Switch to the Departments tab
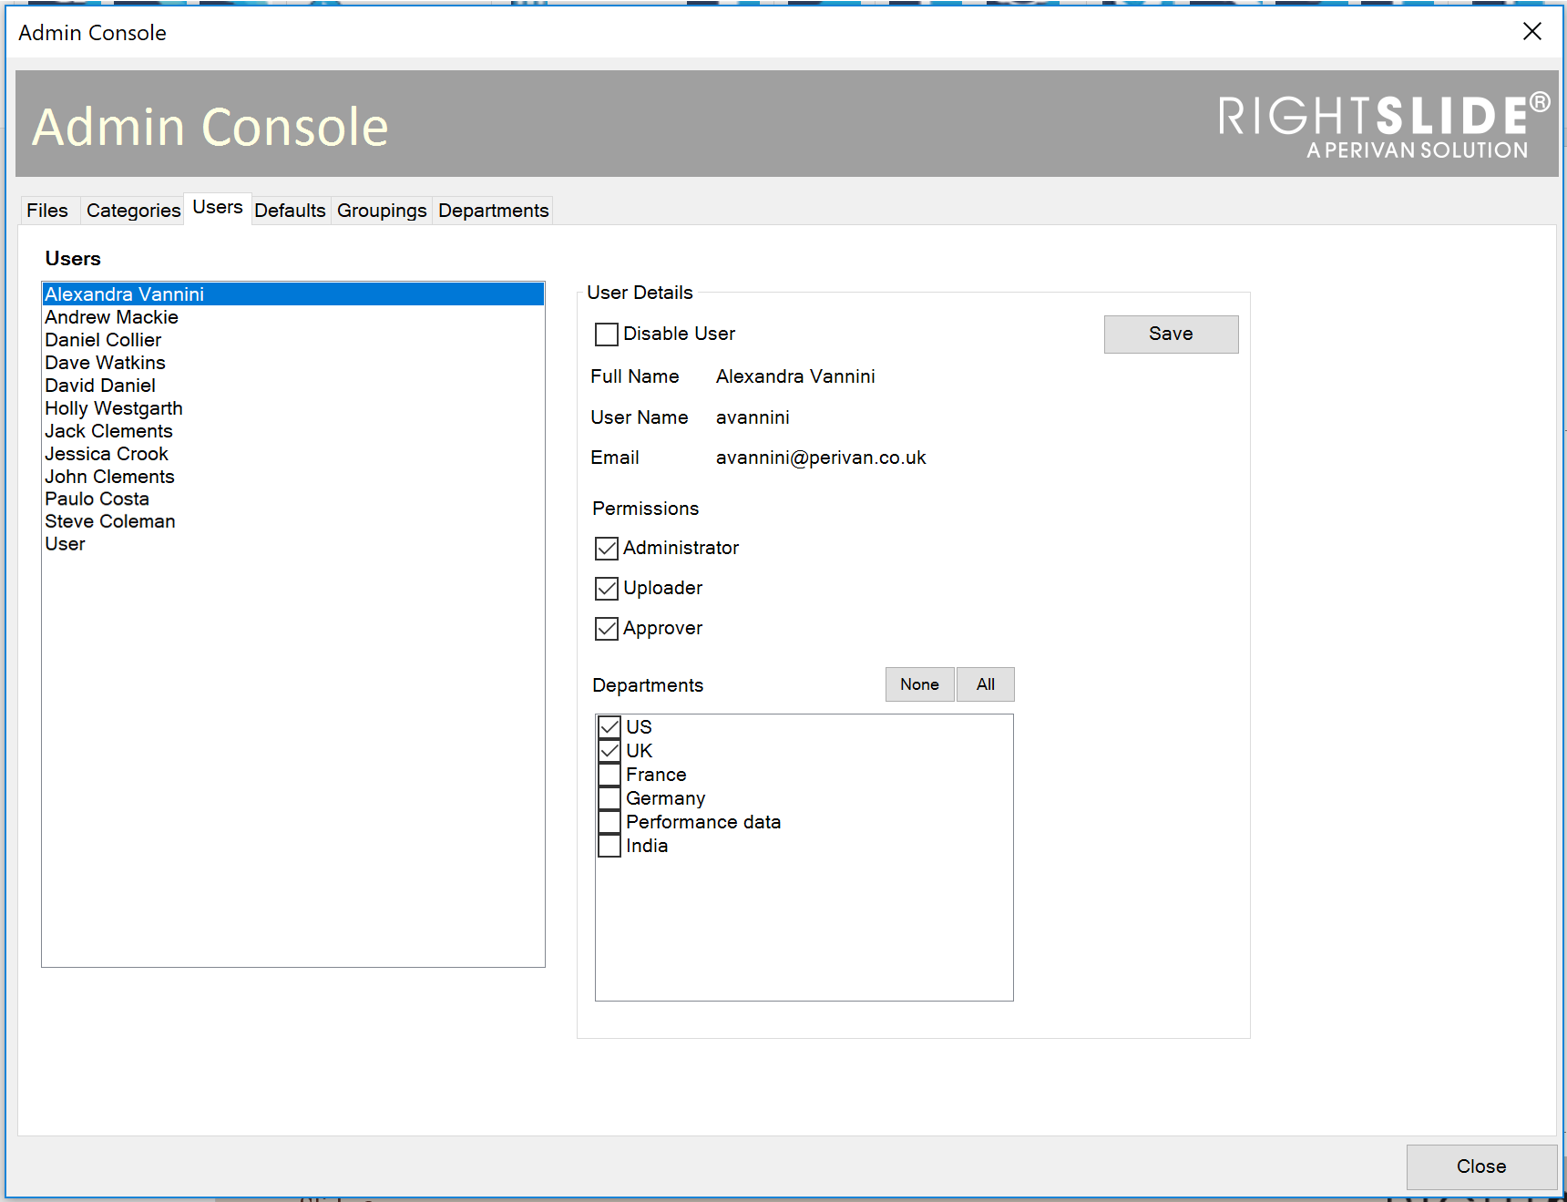Image resolution: width=1567 pixels, height=1202 pixels. [x=493, y=210]
